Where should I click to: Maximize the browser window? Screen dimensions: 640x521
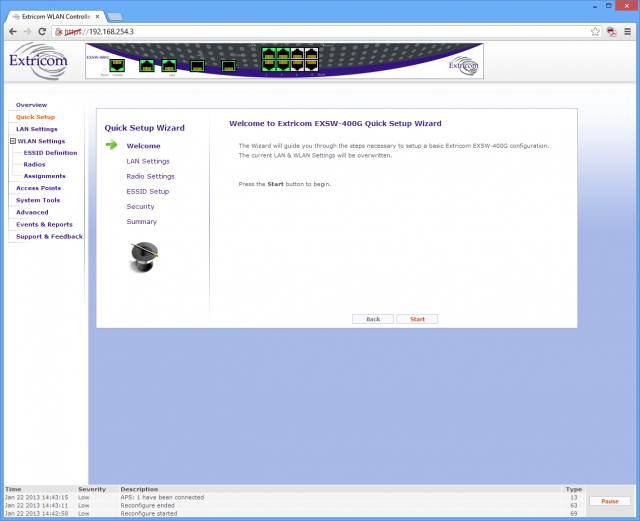point(608,6)
